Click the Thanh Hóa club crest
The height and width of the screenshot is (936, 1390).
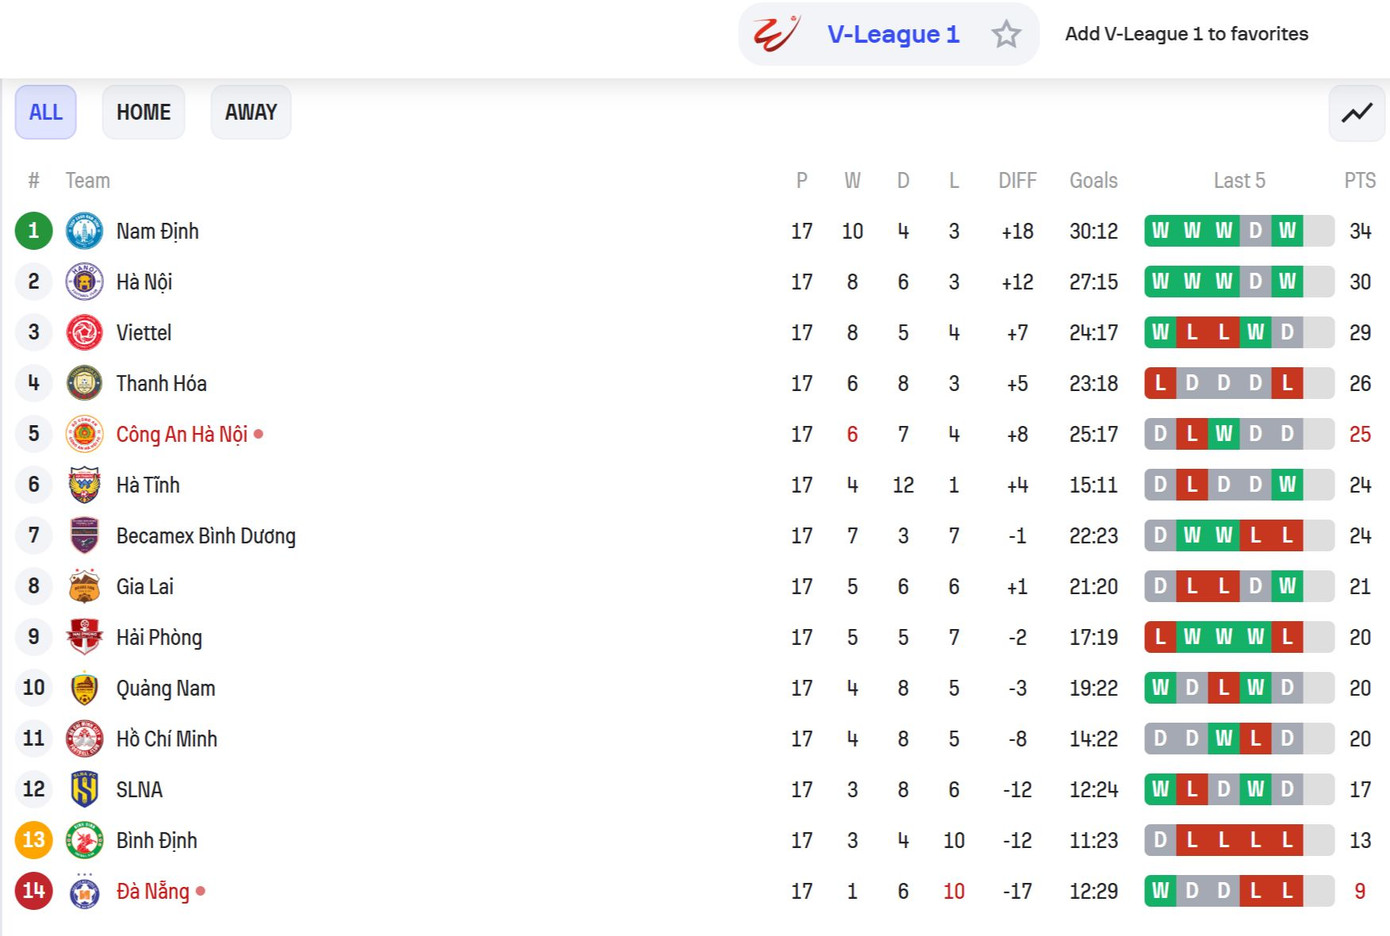tap(84, 383)
